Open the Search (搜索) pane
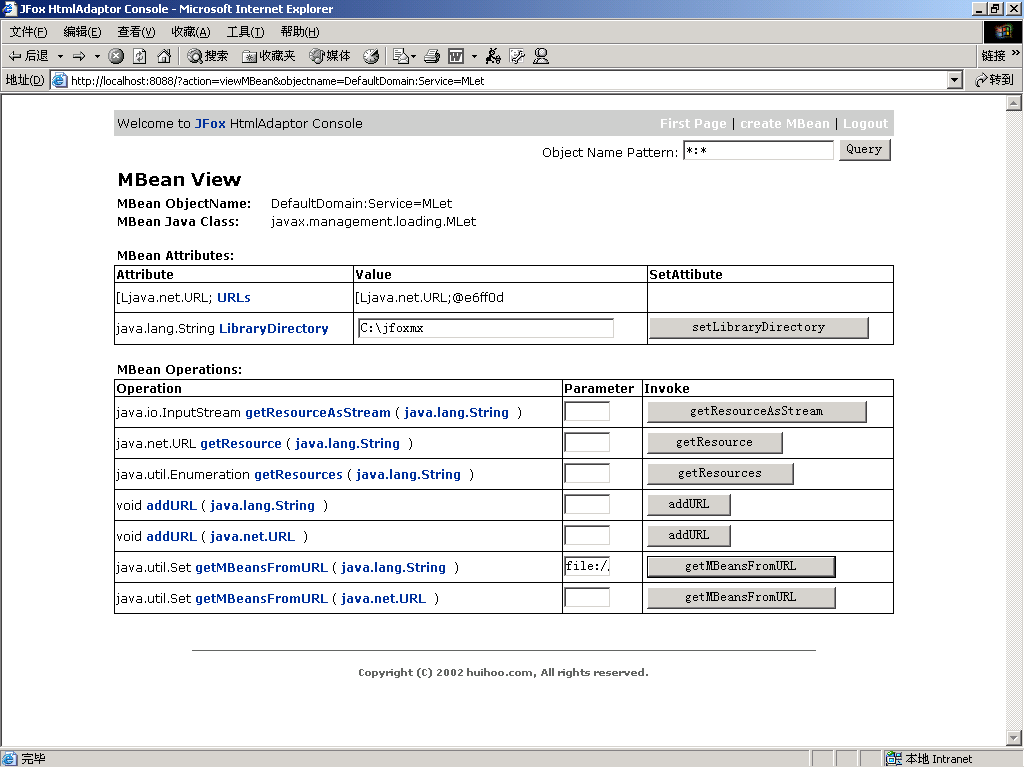Image resolution: width=1024 pixels, height=768 pixels. coord(208,56)
